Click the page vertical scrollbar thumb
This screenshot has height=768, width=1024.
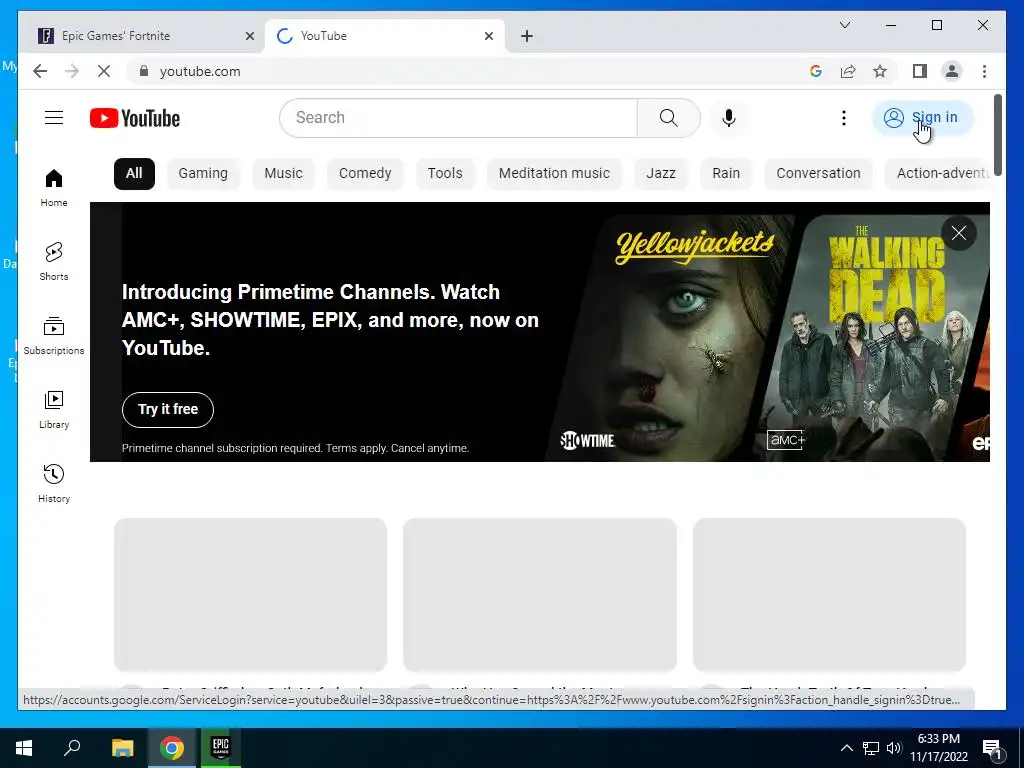(x=998, y=134)
